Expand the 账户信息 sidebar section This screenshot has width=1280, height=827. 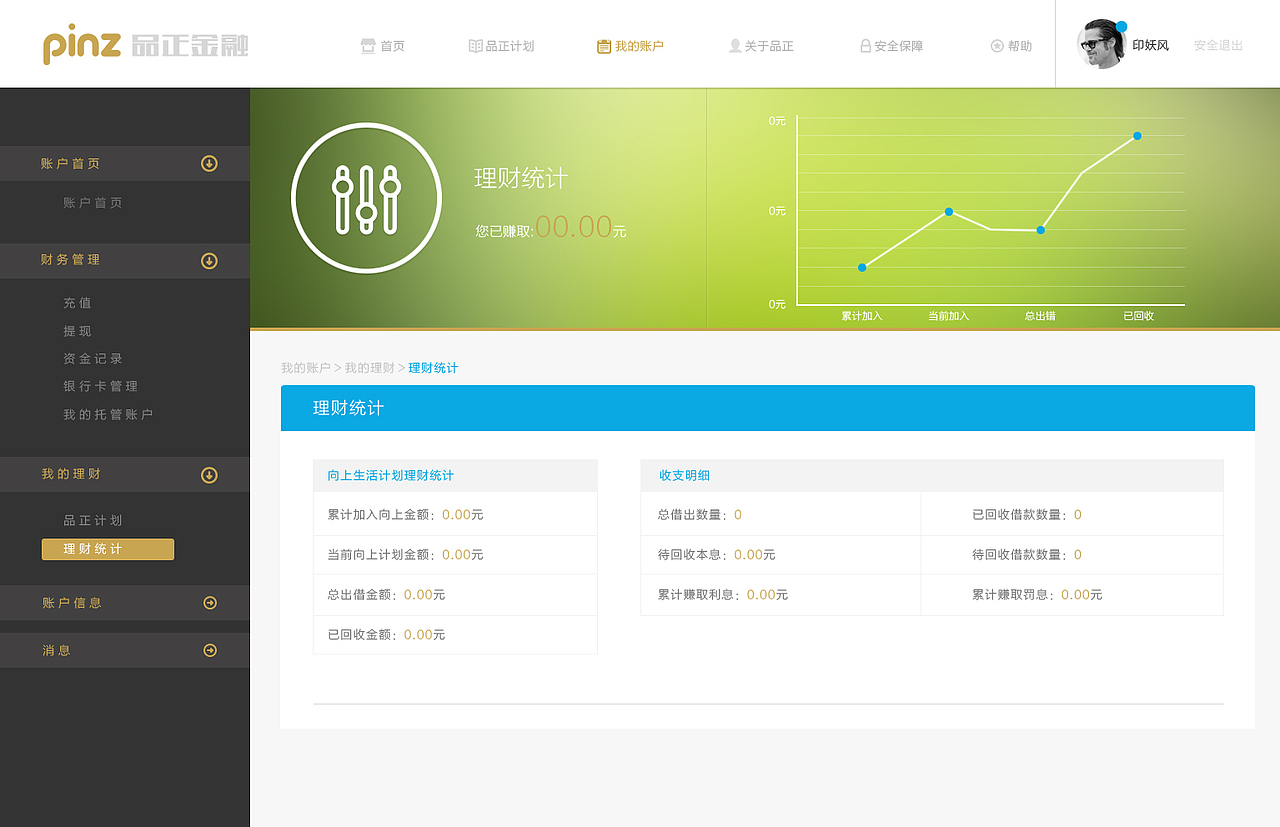pos(209,603)
